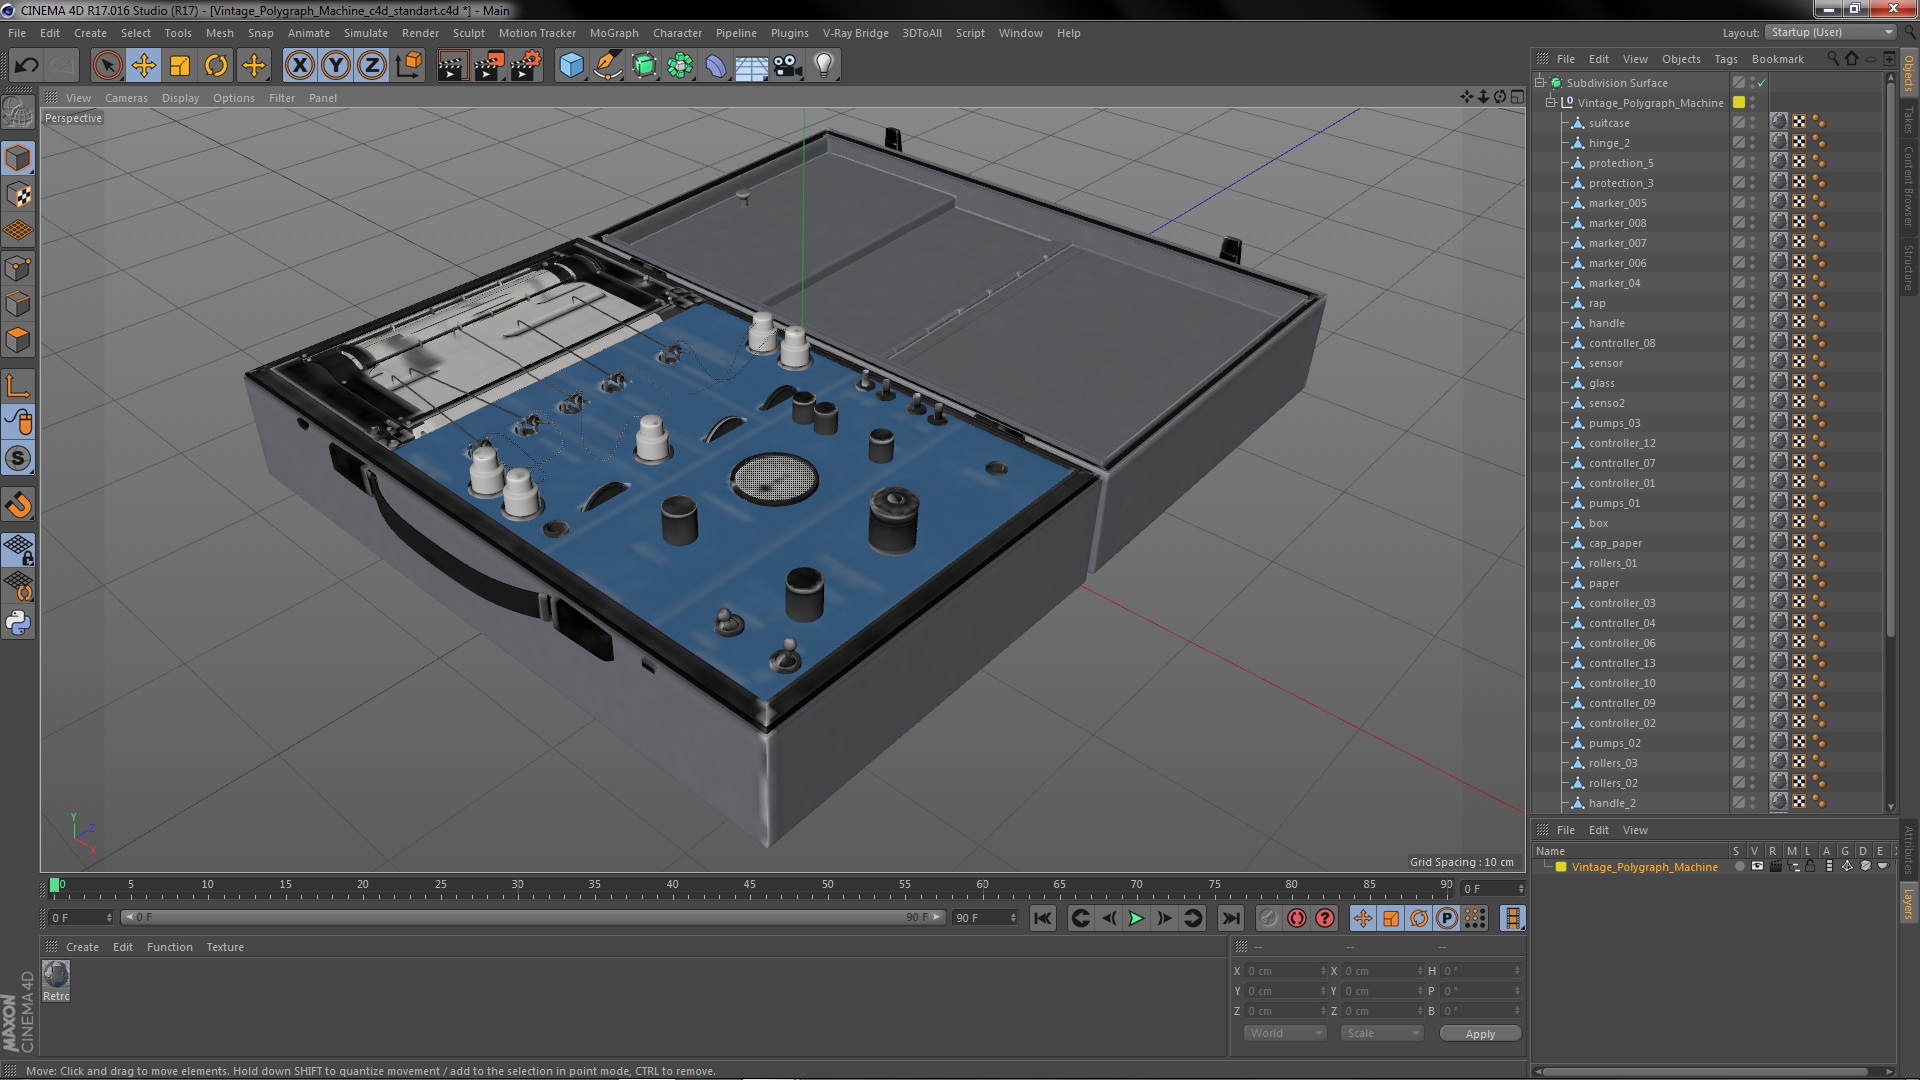Screen dimensions: 1920x1080
Task: Click the Apply button
Action: pos(1480,1033)
